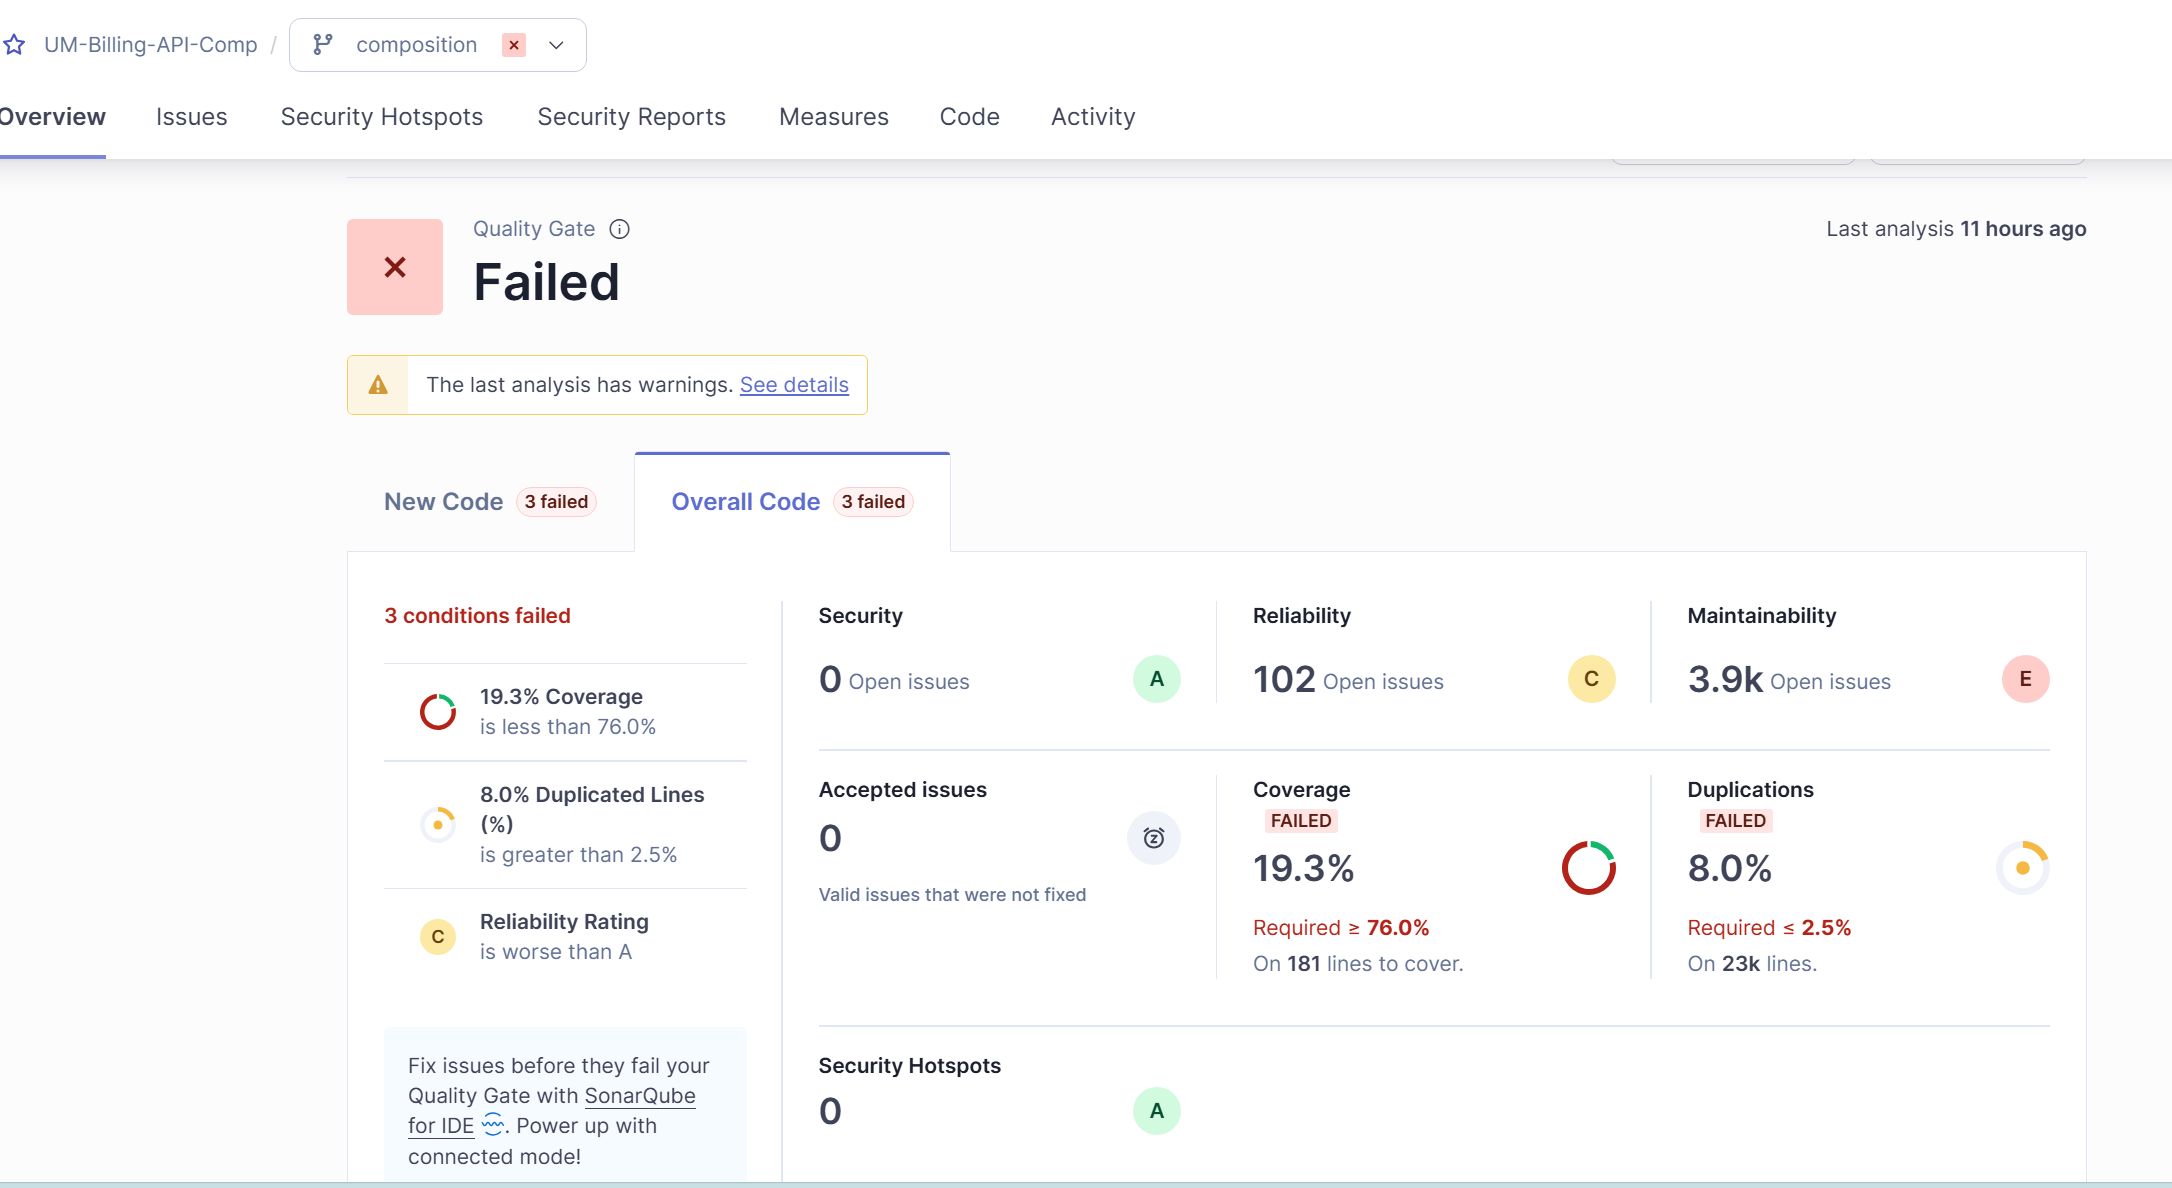Viewport: 2172px width, 1188px height.
Task: Click the favorite star icon beside UM-Billing-API-Comp
Action: (14, 45)
